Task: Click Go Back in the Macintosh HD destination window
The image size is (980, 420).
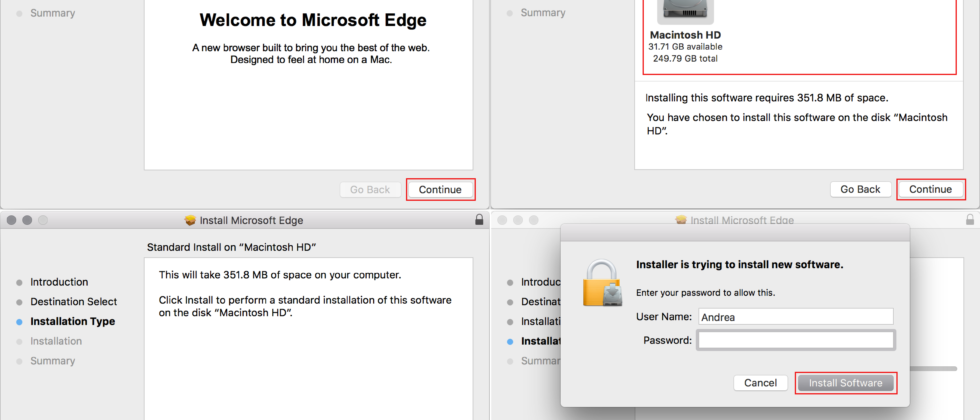Action: click(x=861, y=189)
